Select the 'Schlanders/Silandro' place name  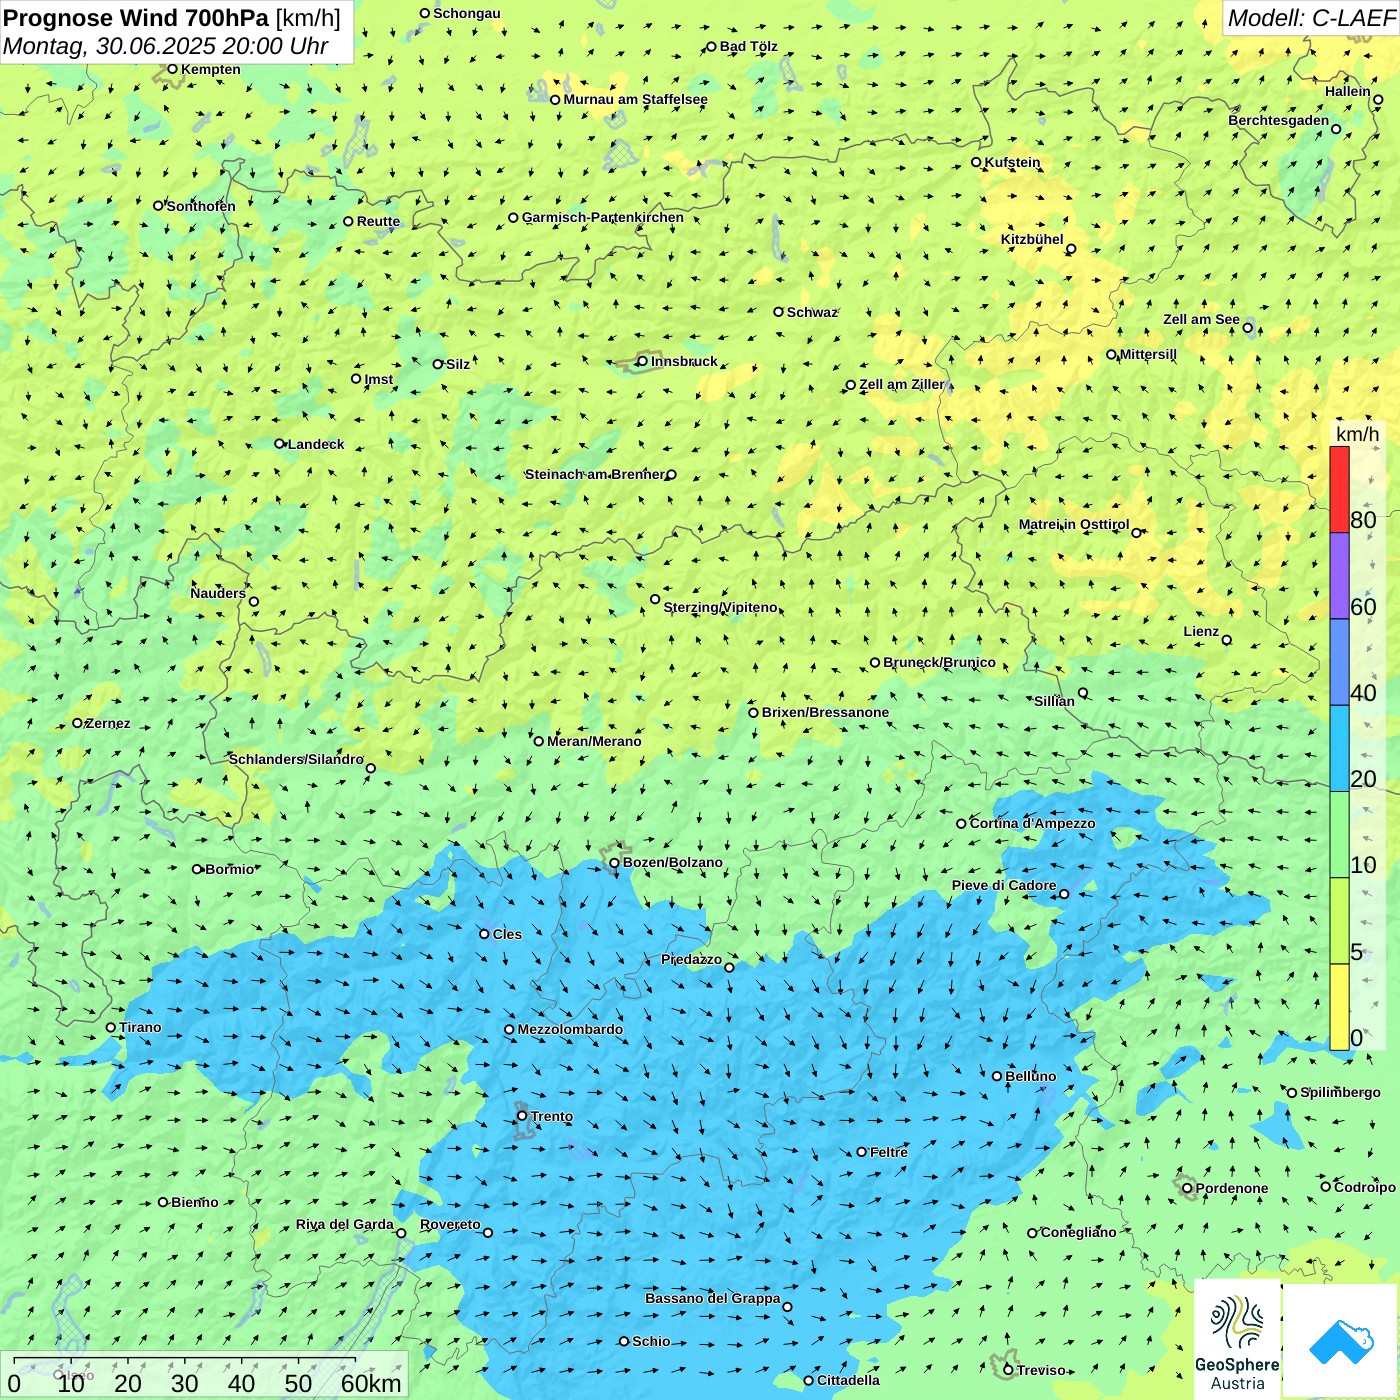tap(296, 759)
